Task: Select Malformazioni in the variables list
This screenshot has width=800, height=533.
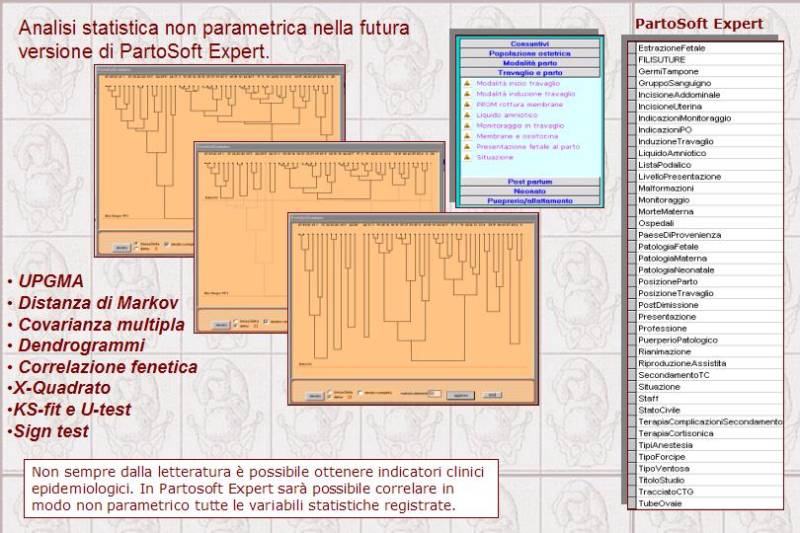Action: click(x=710, y=188)
